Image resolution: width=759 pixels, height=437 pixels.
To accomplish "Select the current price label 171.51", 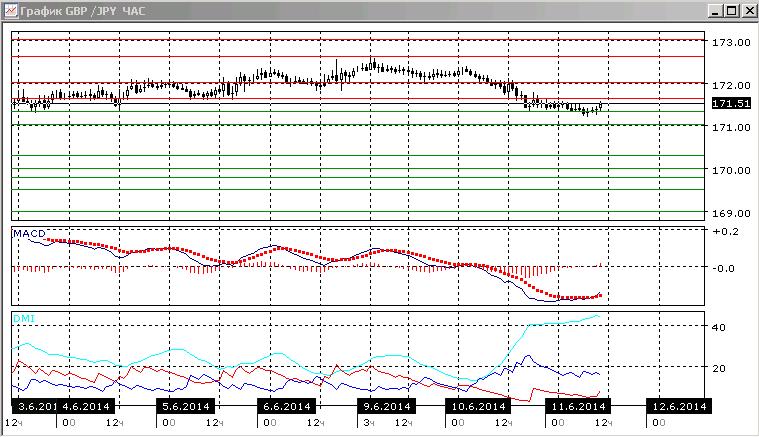I will 731,103.
